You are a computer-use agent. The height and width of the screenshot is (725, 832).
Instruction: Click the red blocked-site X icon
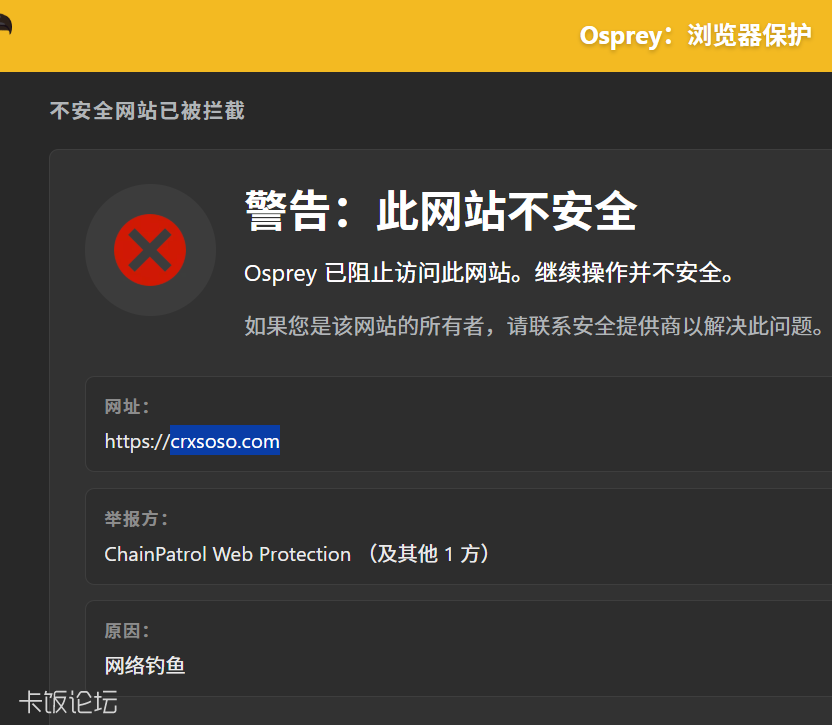click(150, 250)
